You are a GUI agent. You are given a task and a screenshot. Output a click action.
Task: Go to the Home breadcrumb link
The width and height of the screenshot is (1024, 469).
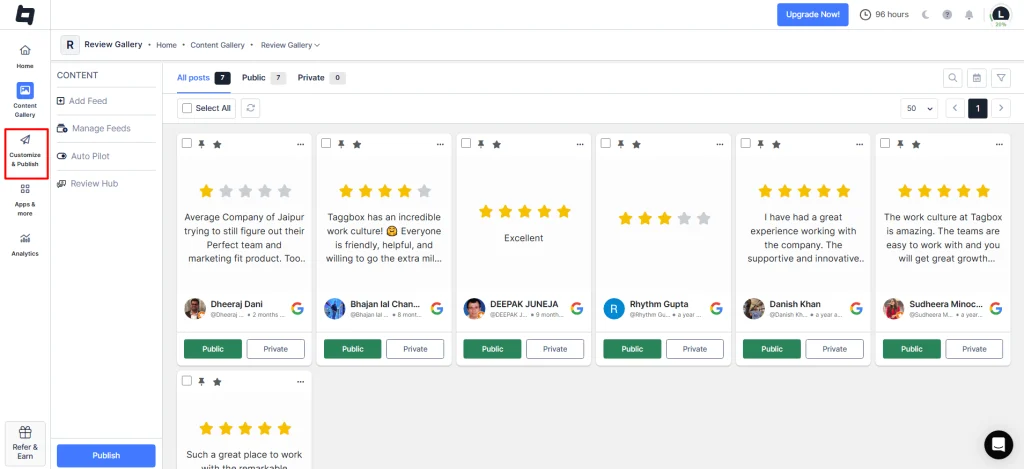[x=167, y=45]
